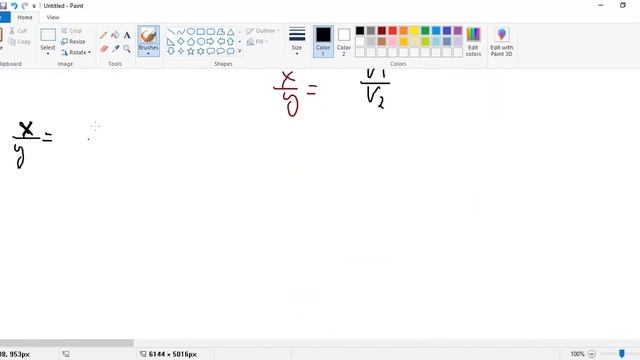Image resolution: width=640 pixels, height=360 pixels.
Task: Pick the dark red color swatch
Action: point(382,31)
